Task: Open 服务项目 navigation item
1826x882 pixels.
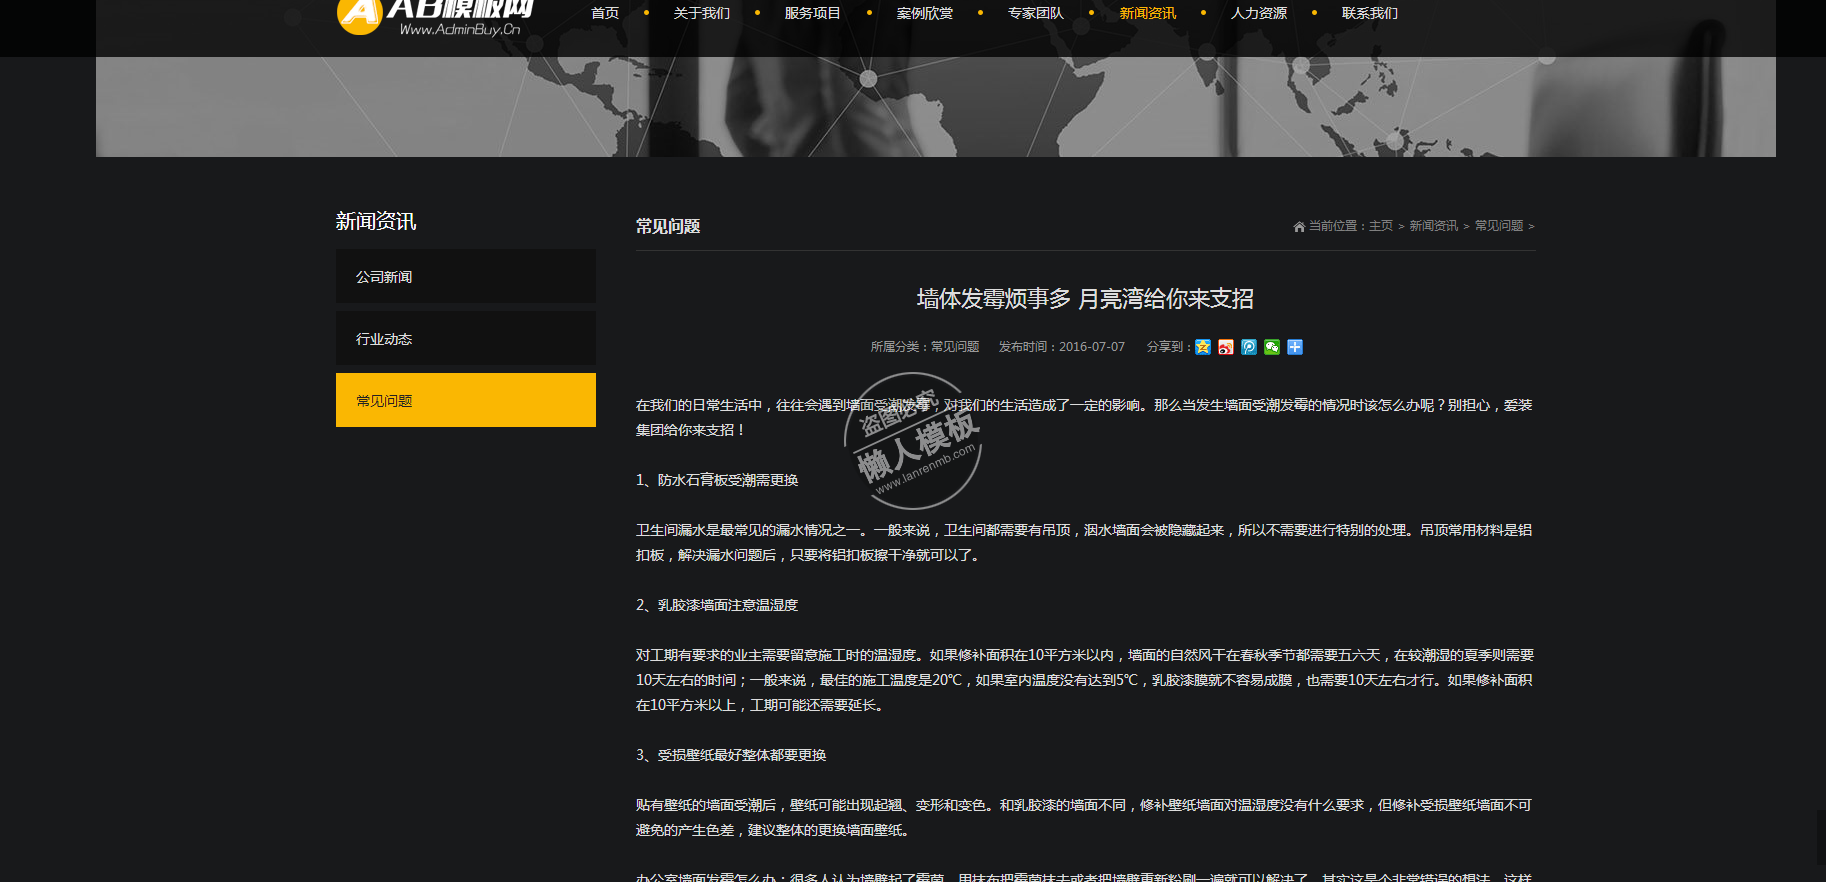Action: coord(813,13)
